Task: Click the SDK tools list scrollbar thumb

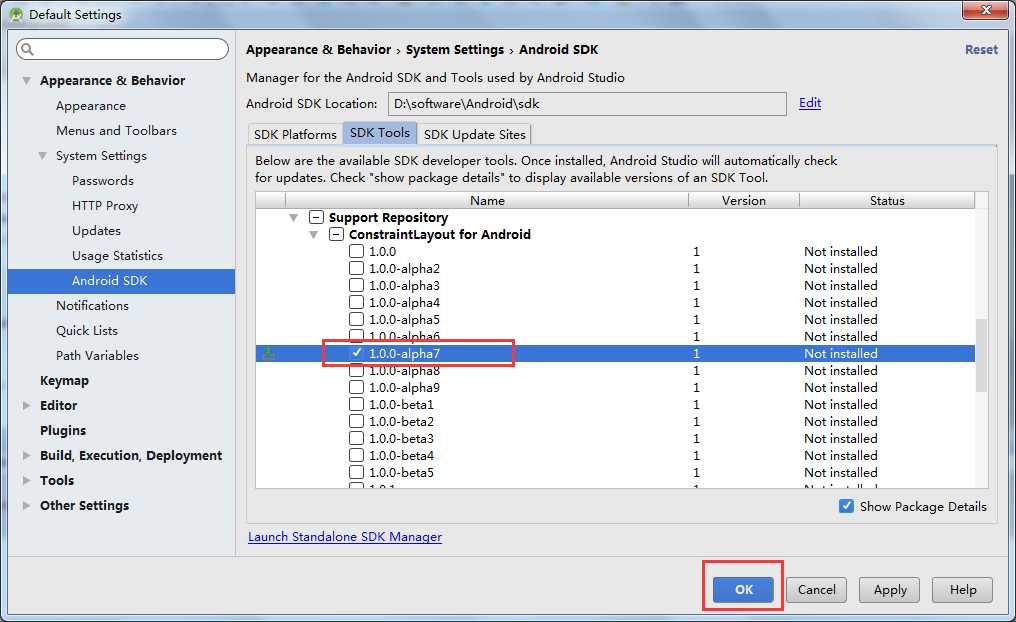Action: [x=981, y=355]
